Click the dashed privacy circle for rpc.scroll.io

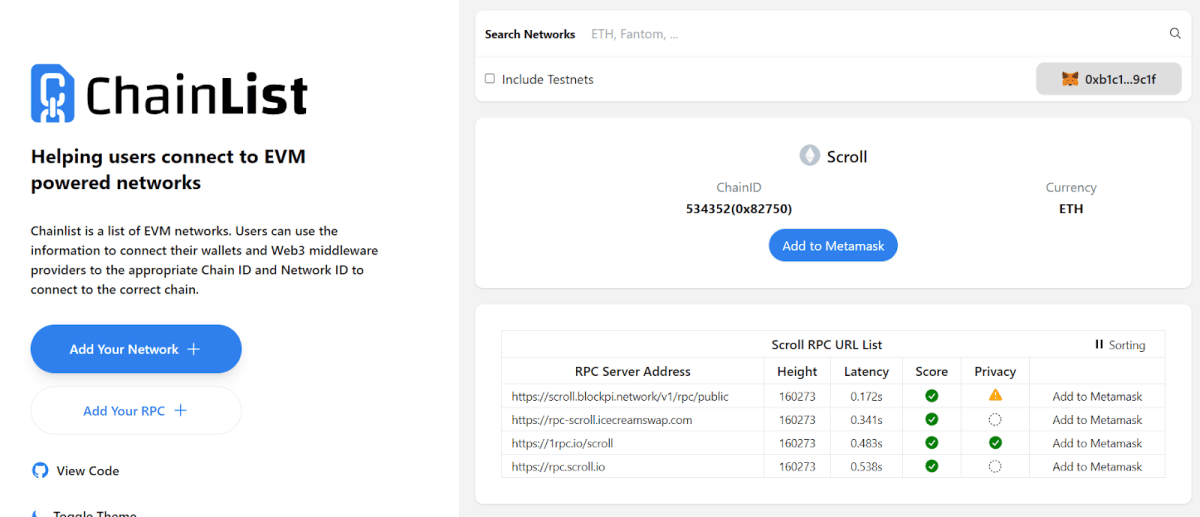995,466
